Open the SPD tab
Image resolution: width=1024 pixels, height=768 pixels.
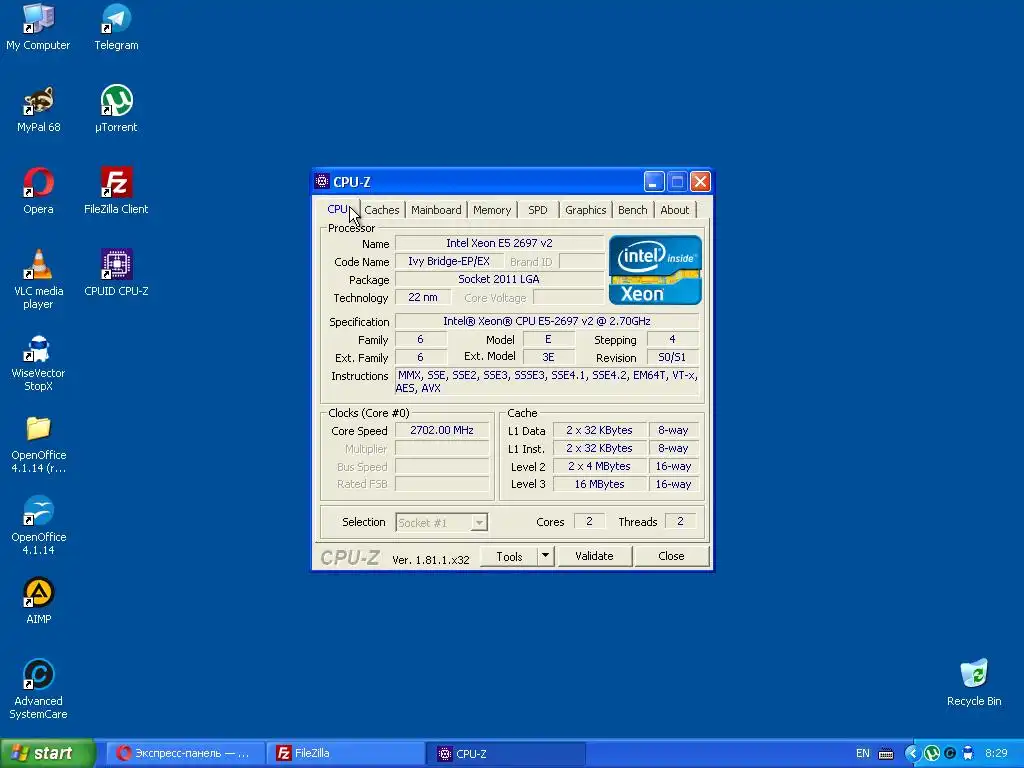click(537, 210)
